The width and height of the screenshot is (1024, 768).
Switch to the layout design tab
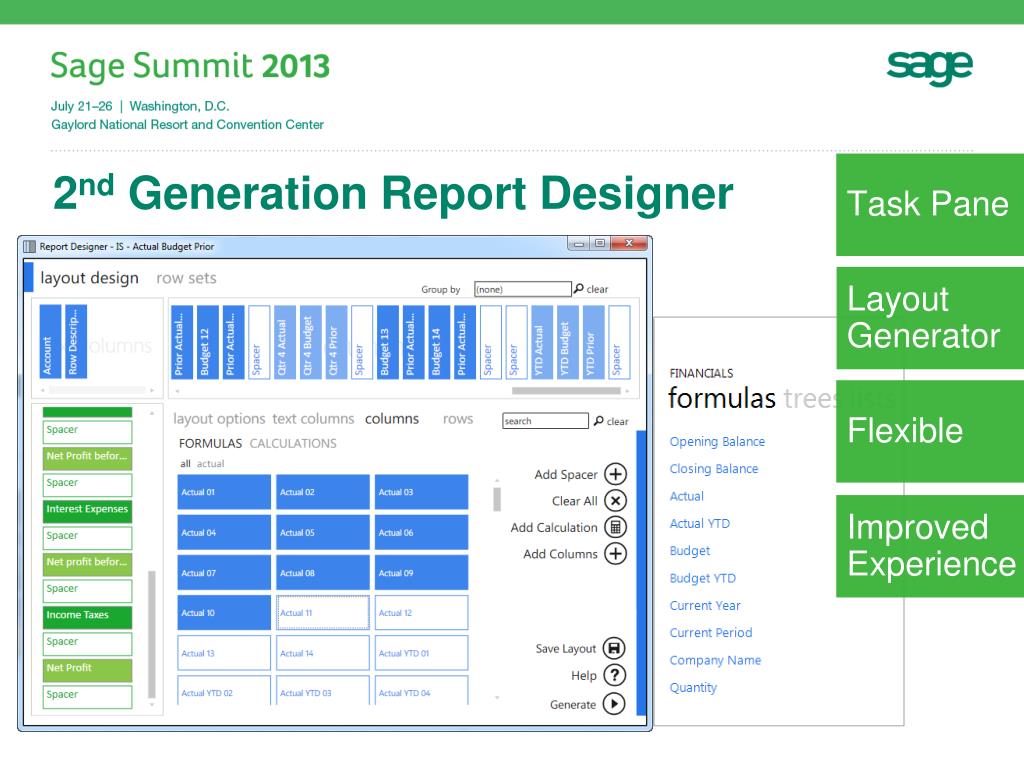[89, 278]
